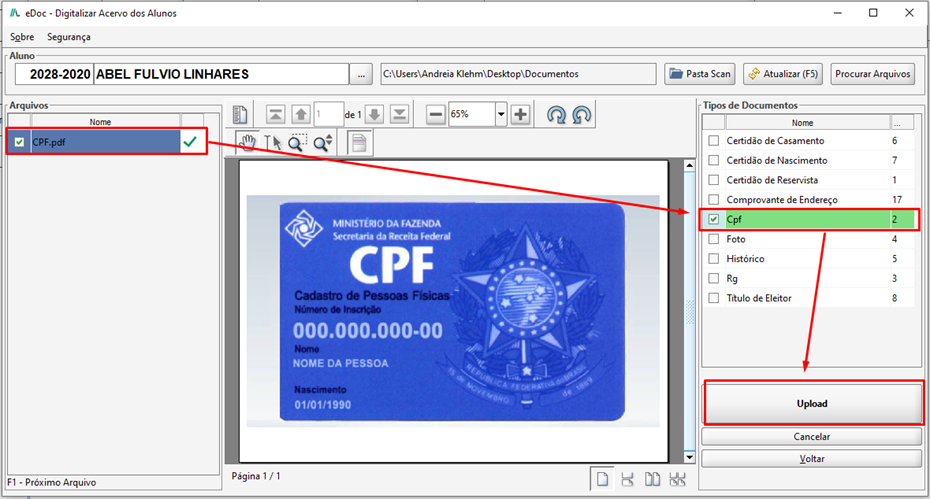The image size is (930, 499).
Task: Click the eDoc application logo icon
Action: (x=15, y=12)
